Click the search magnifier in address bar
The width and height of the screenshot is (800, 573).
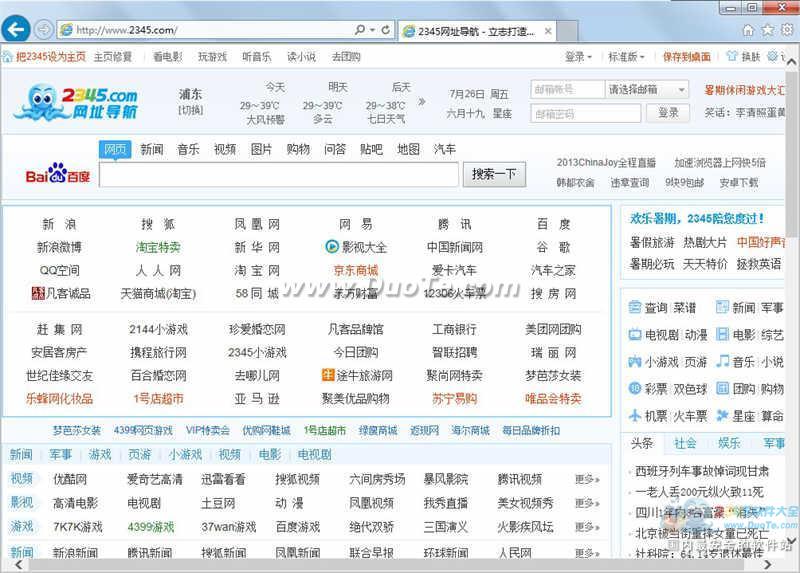coord(360,30)
